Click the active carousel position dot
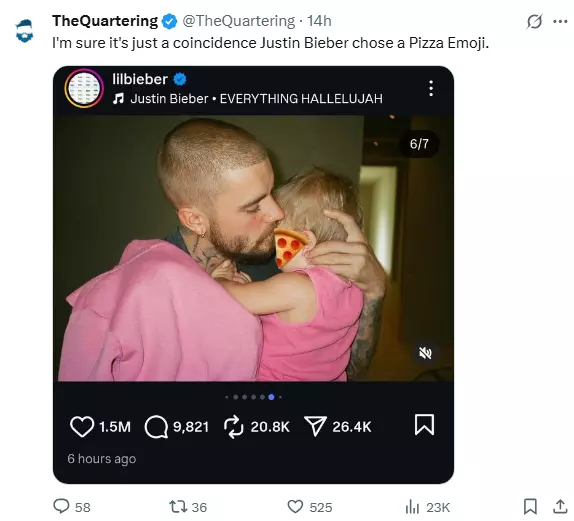Image resolution: width=574 pixels, height=521 pixels. tap(271, 397)
